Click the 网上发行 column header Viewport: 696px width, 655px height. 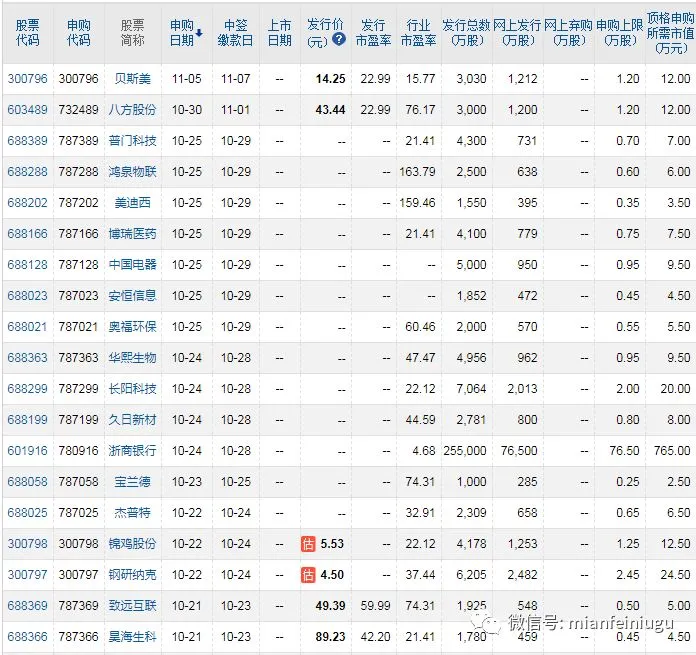518,33
